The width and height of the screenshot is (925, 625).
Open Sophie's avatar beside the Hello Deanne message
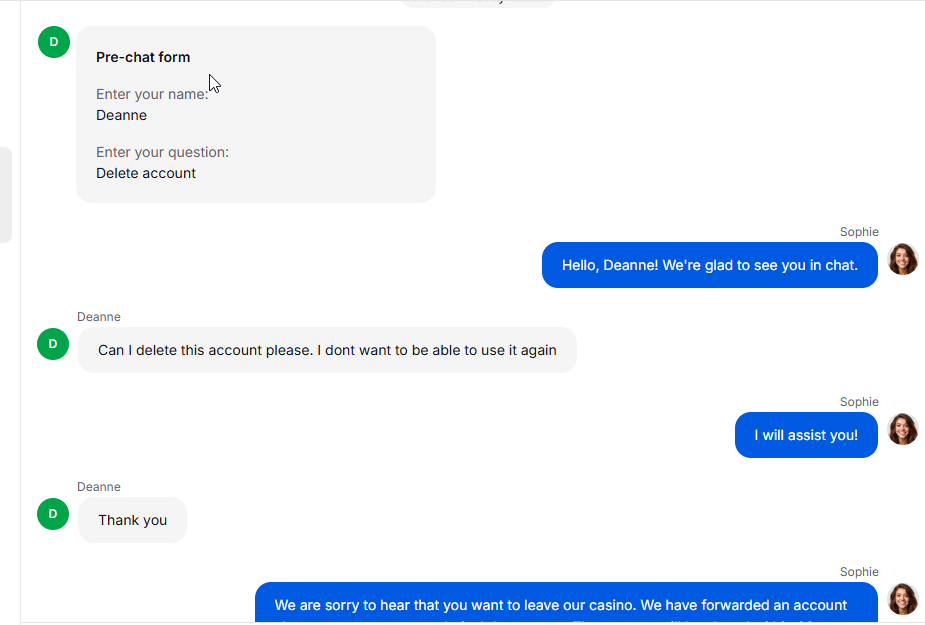tap(903, 259)
